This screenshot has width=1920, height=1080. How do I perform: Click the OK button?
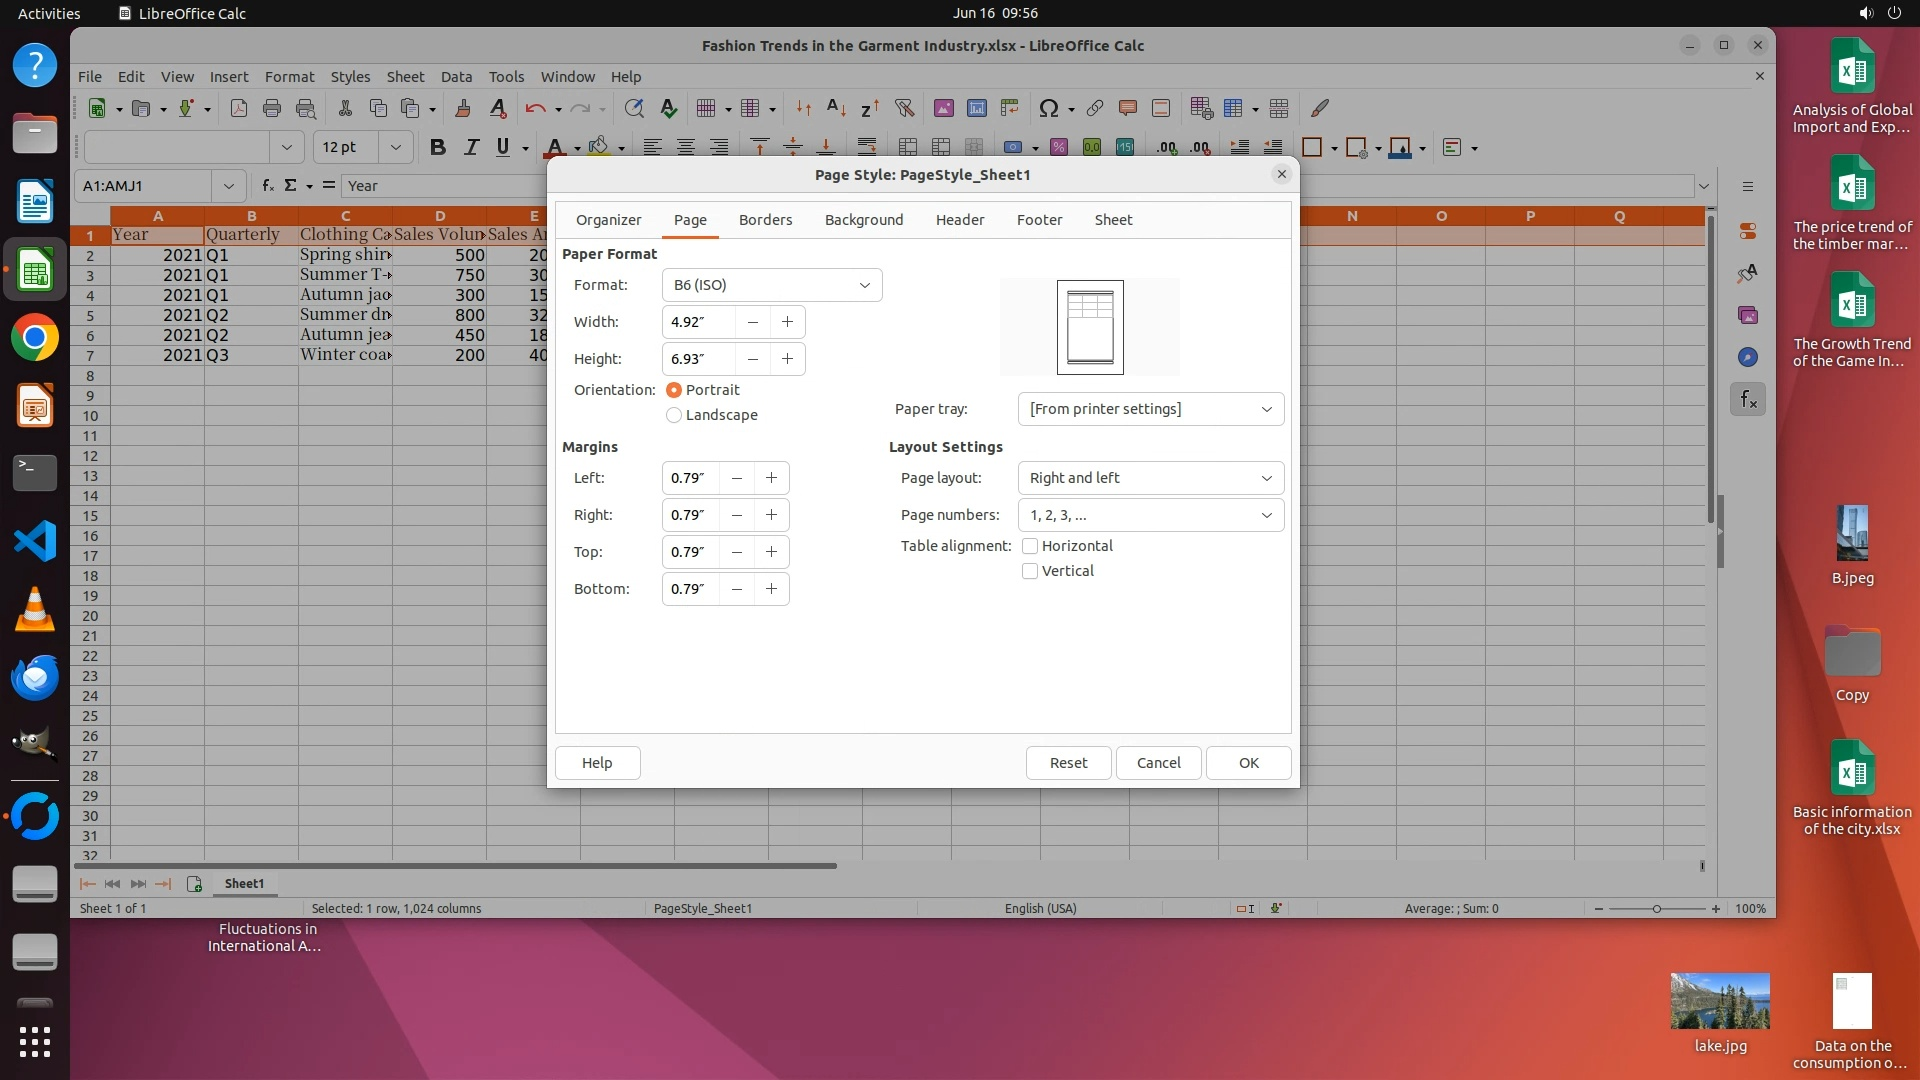tap(1248, 763)
